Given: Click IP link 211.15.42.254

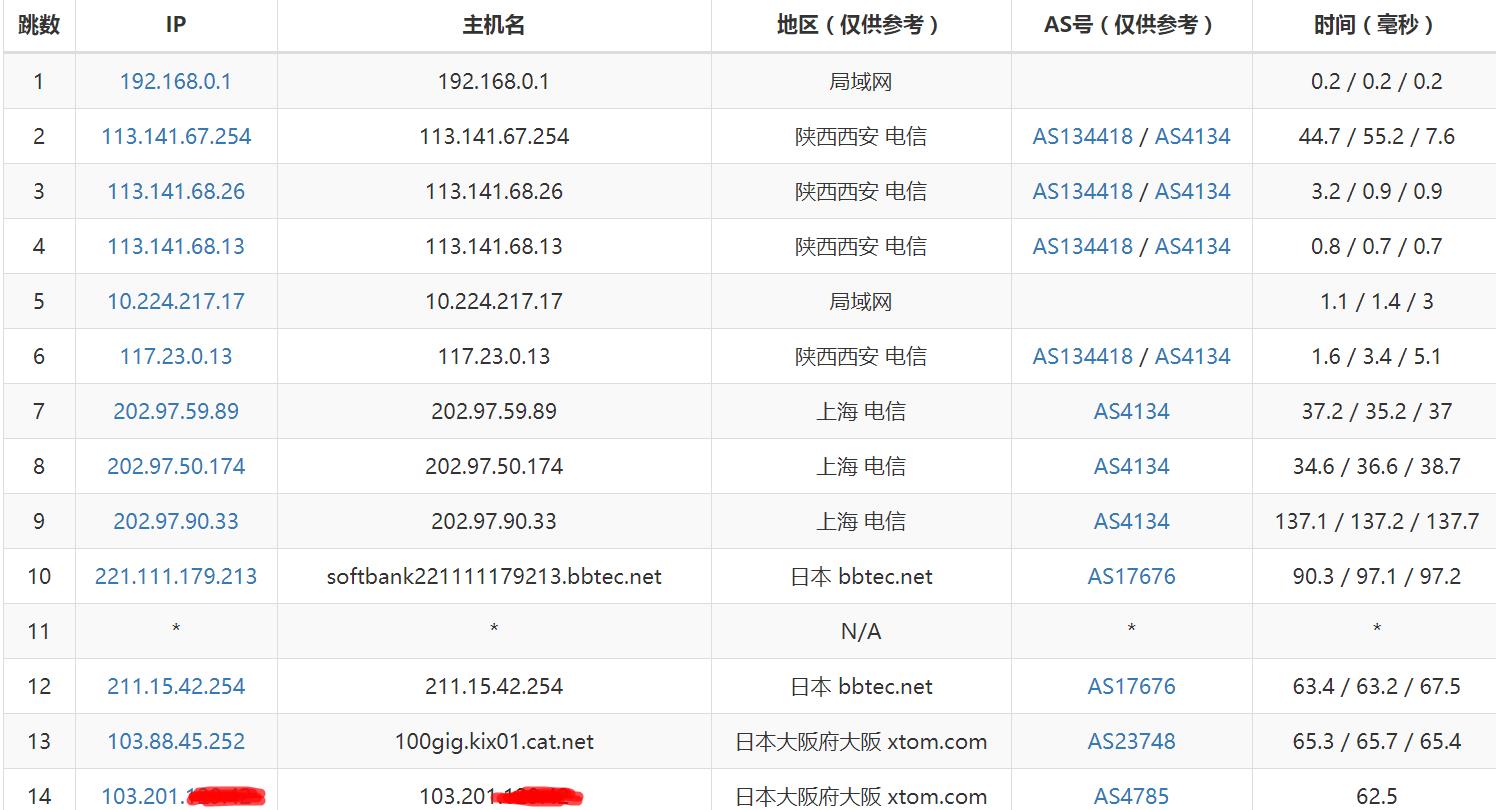Looking at the screenshot, I should tap(175, 686).
